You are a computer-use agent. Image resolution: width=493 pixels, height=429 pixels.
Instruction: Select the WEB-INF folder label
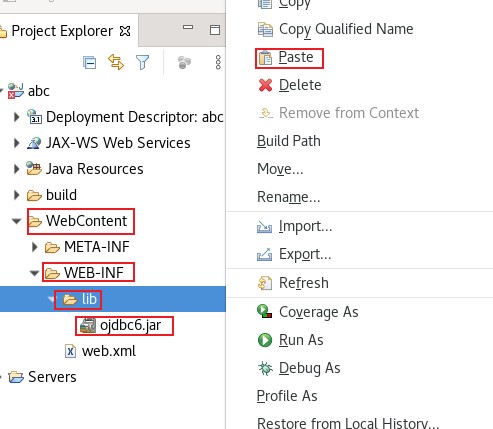pos(94,273)
